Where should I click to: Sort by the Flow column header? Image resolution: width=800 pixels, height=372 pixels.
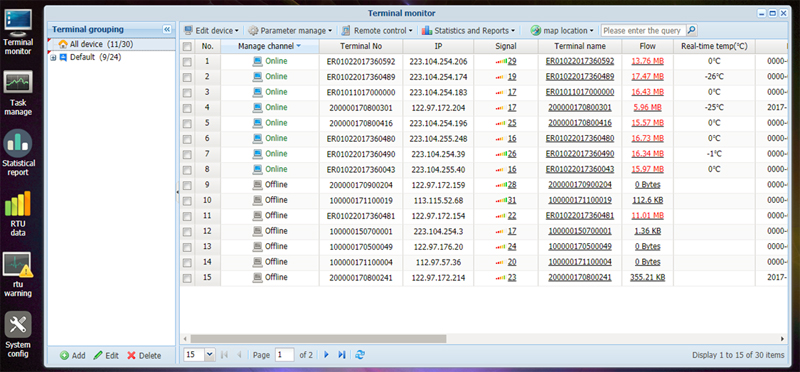coord(647,46)
